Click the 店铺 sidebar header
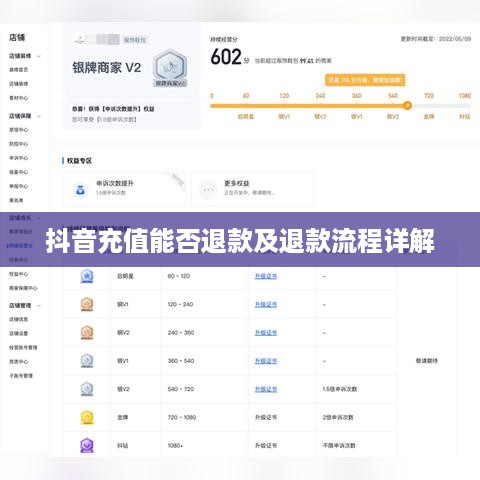The width and height of the screenshot is (480, 480). pos(17,38)
